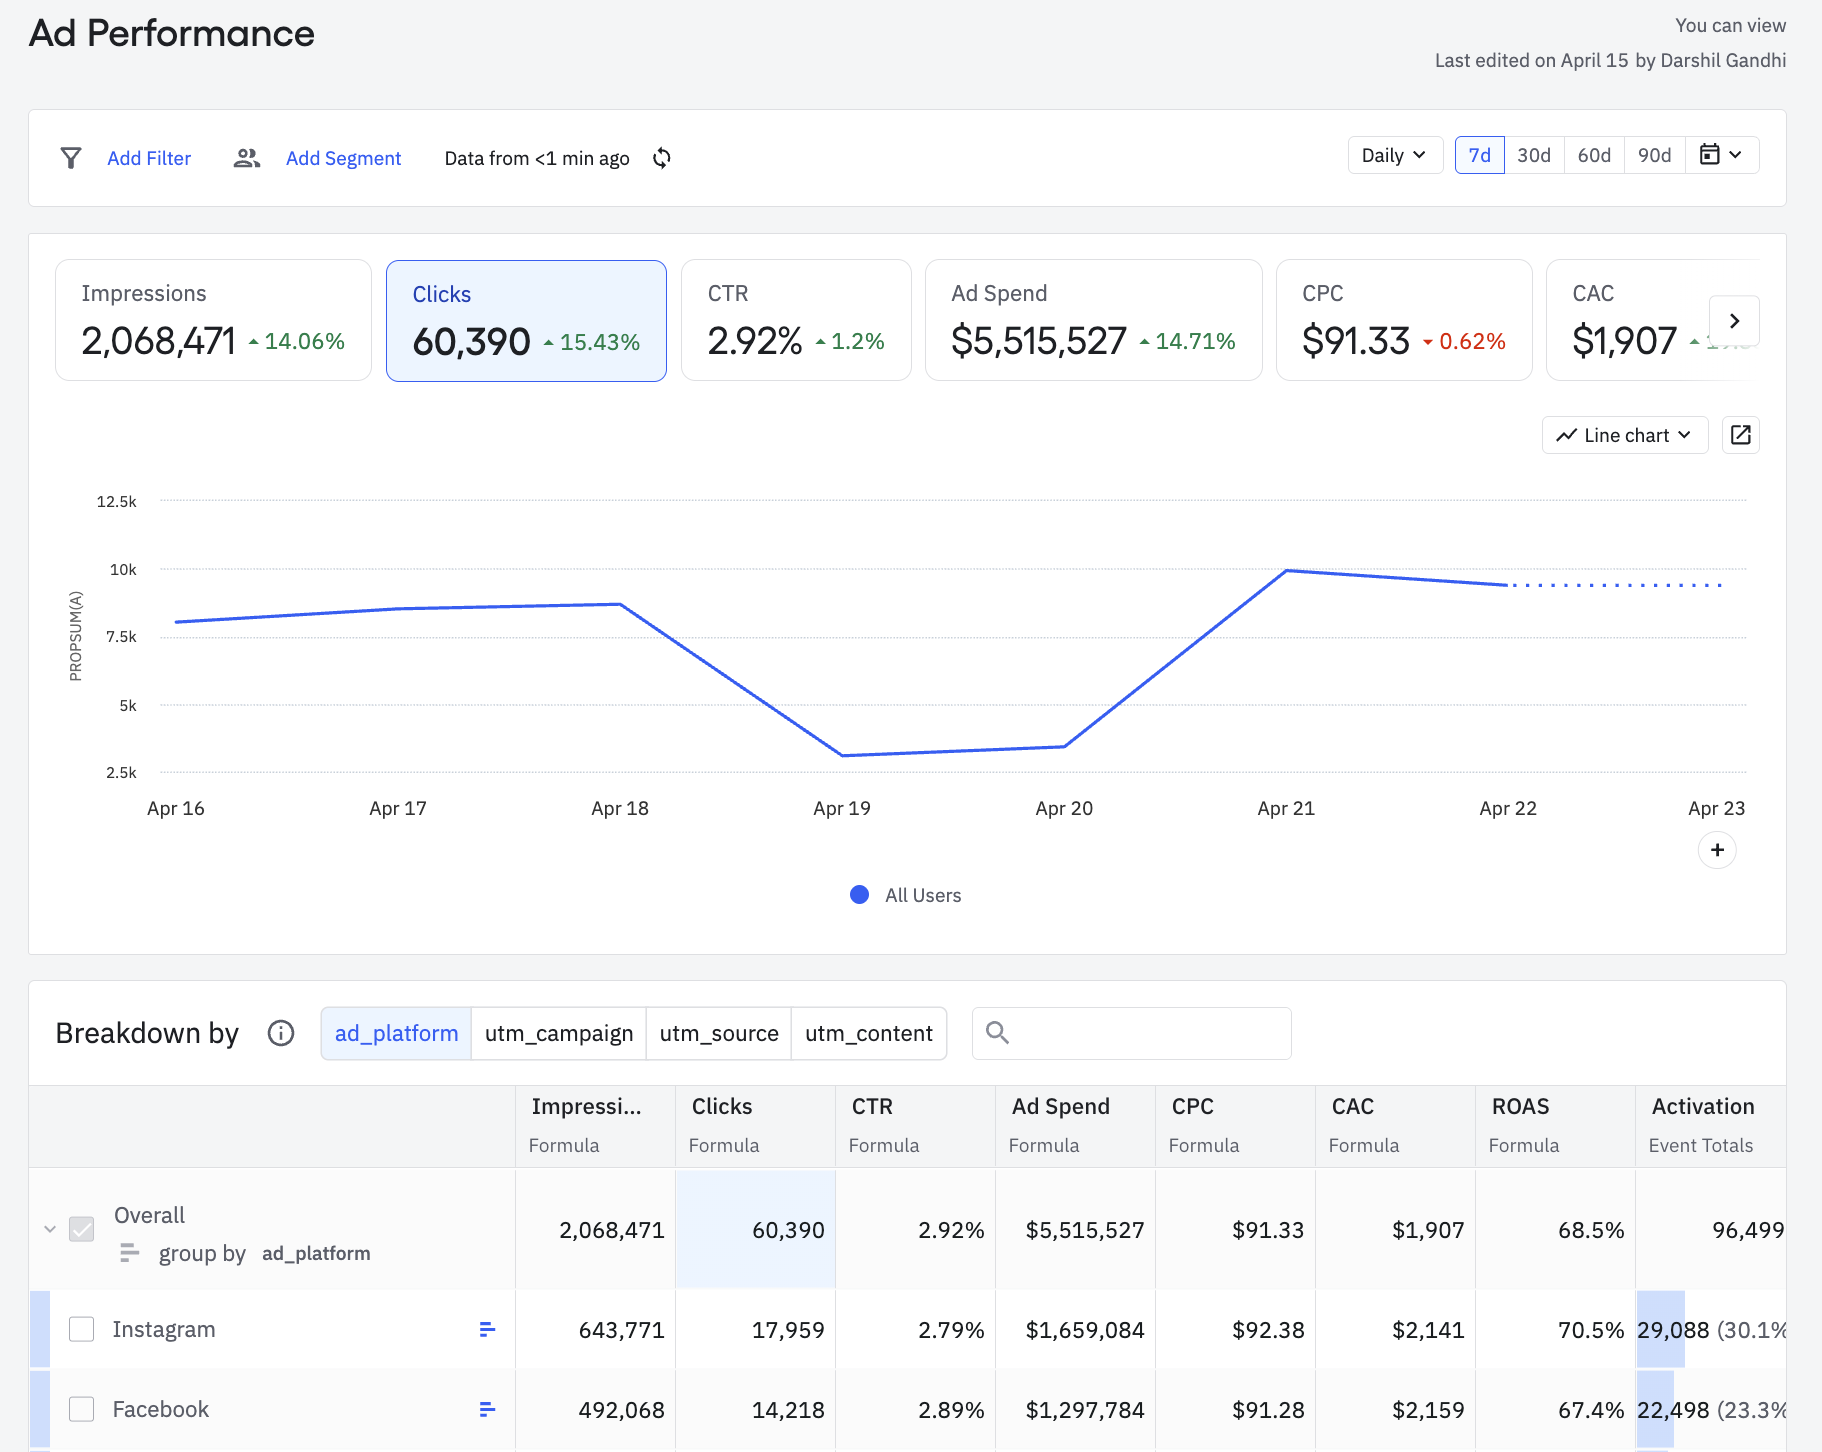The width and height of the screenshot is (1822, 1452).
Task: Click the Add Filter link
Action: [149, 158]
